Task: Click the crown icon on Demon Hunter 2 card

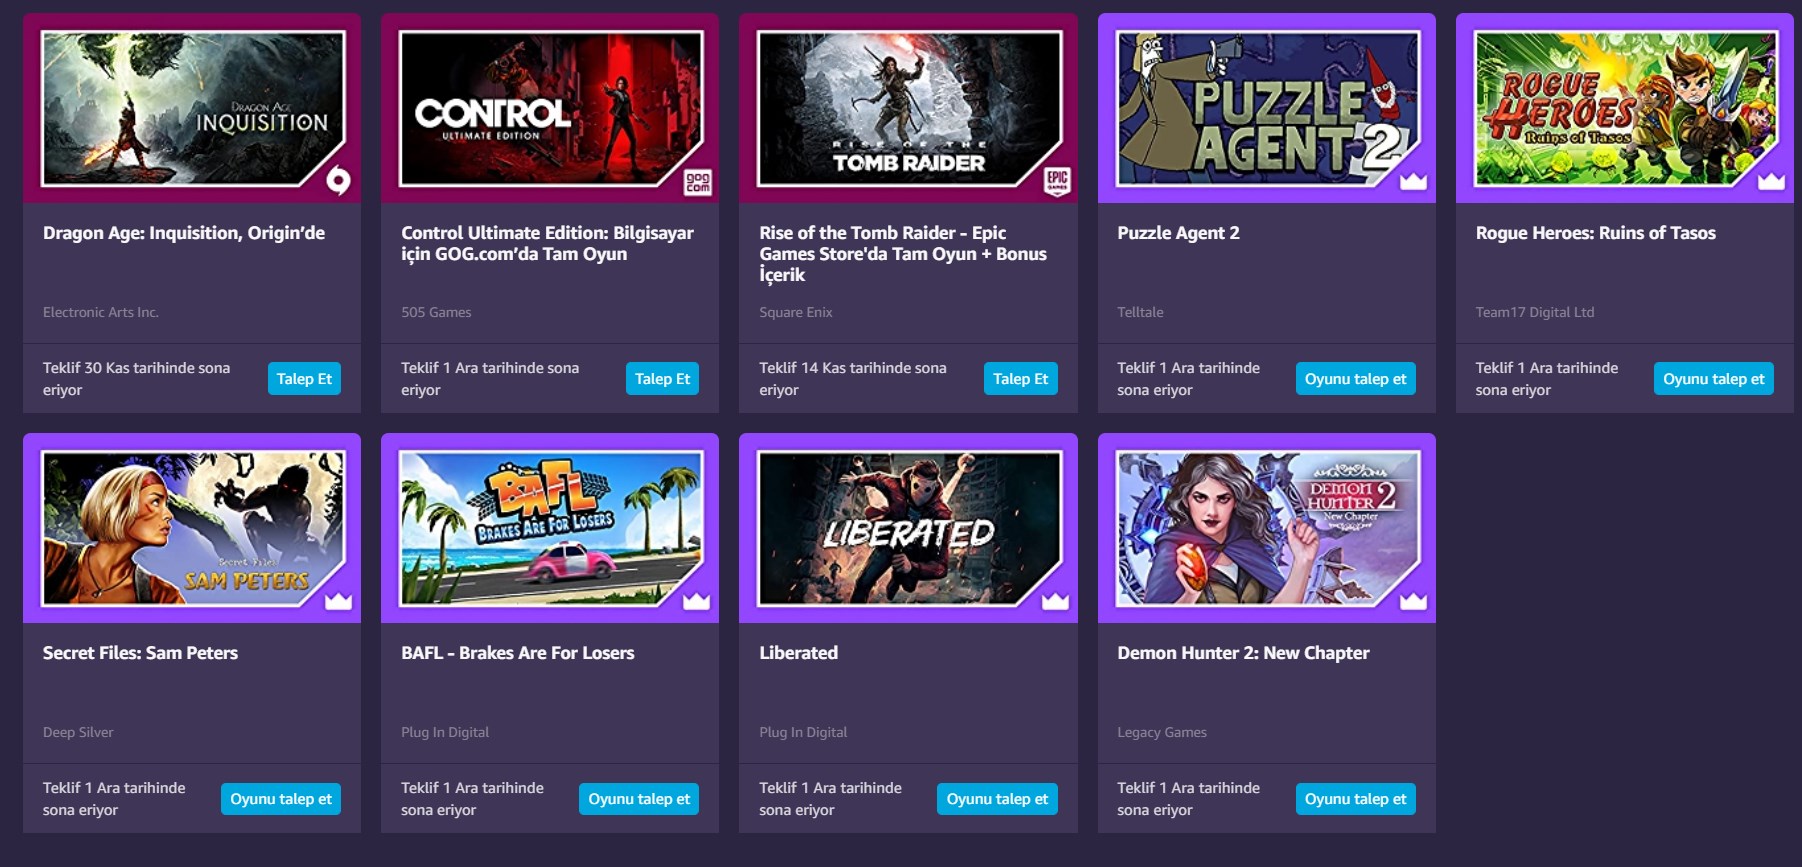Action: pyautogui.click(x=1413, y=601)
